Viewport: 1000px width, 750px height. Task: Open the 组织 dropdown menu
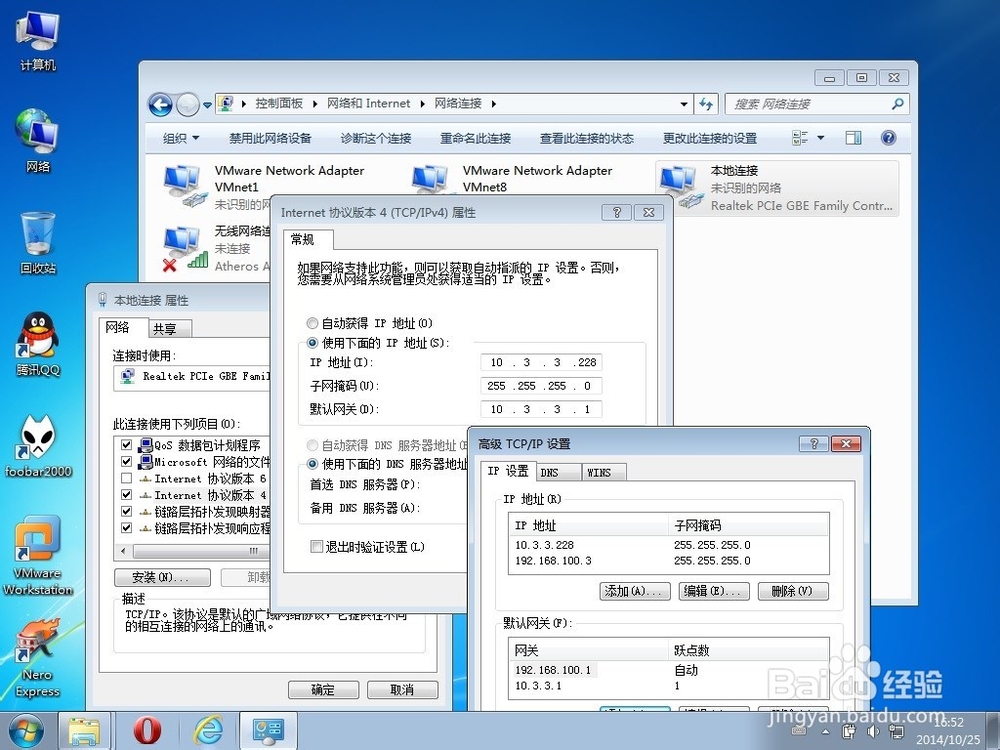[x=180, y=138]
